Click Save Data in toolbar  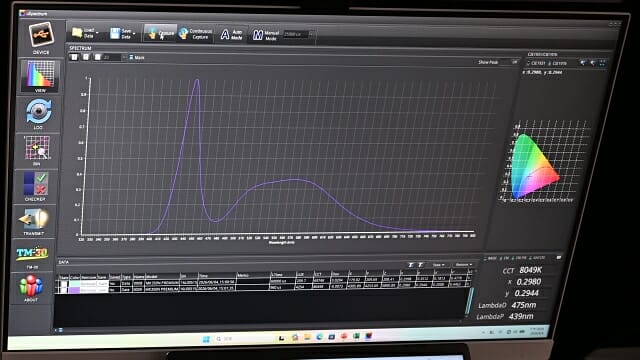click(x=121, y=33)
